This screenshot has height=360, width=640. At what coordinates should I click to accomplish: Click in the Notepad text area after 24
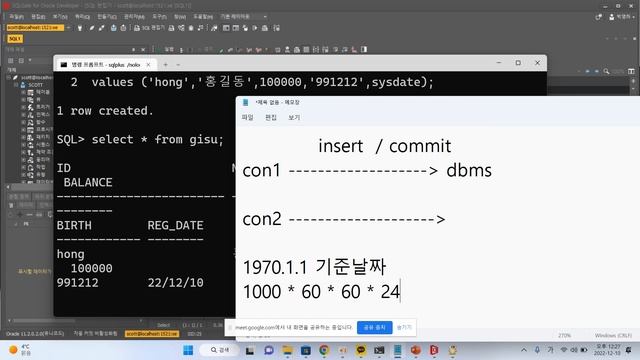pos(400,291)
